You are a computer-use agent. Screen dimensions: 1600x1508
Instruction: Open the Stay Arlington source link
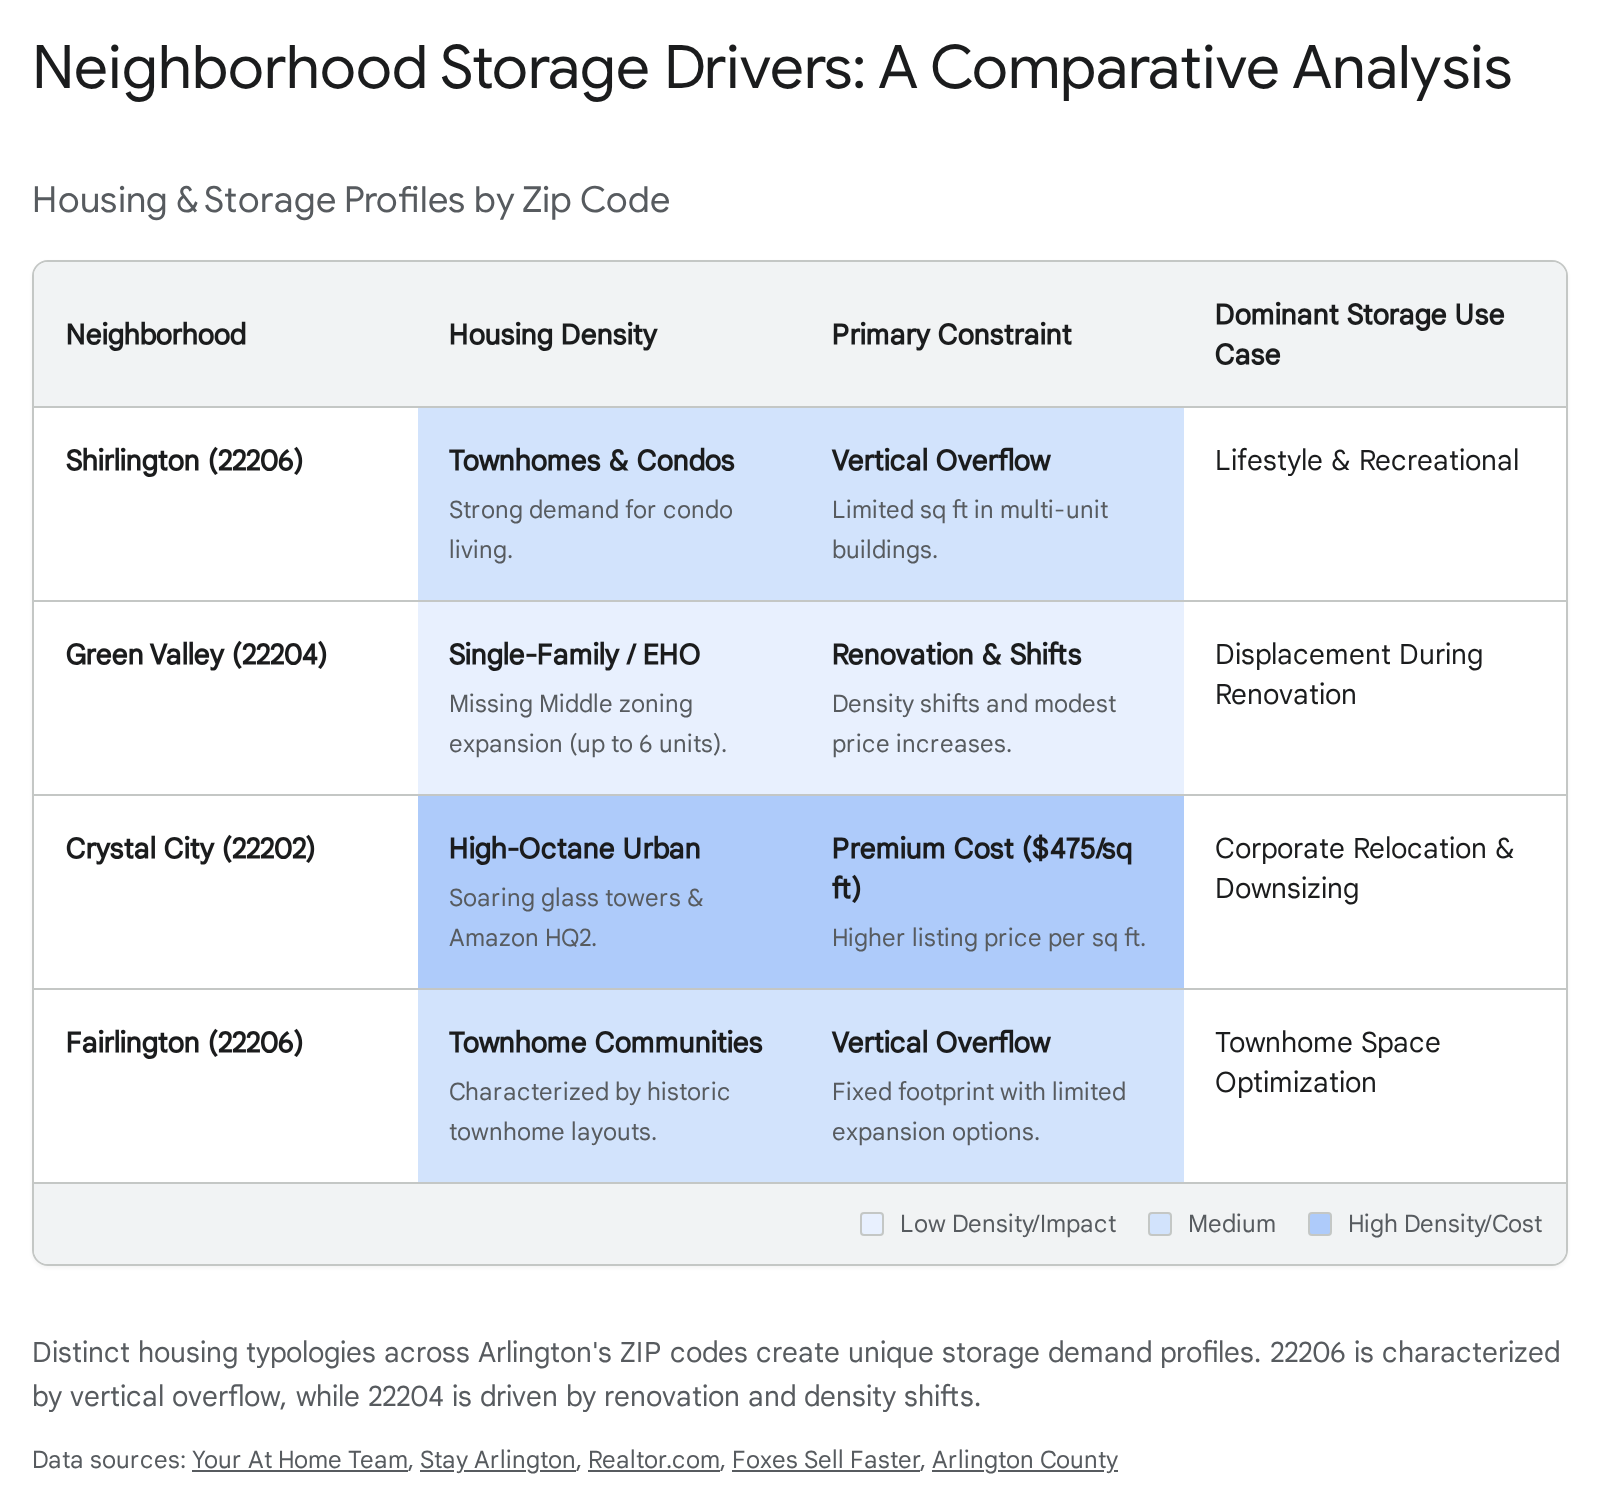(497, 1460)
